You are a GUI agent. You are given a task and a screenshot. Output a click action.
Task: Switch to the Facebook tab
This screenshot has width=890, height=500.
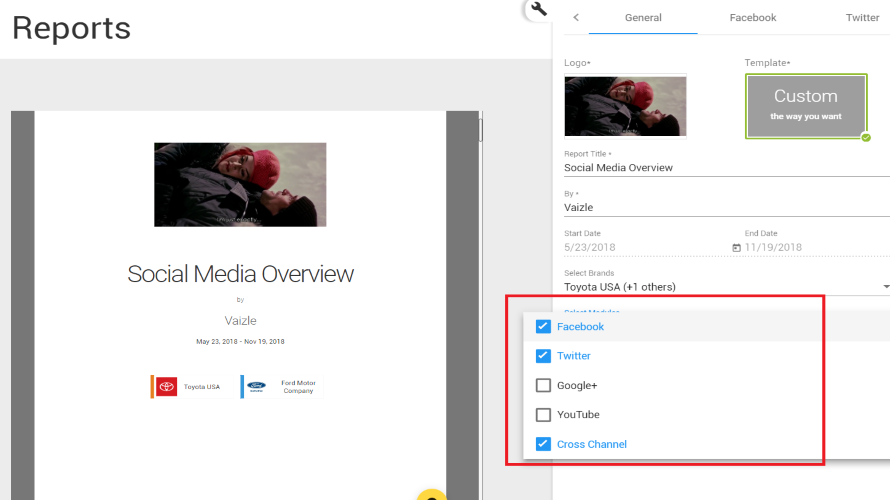click(x=753, y=18)
